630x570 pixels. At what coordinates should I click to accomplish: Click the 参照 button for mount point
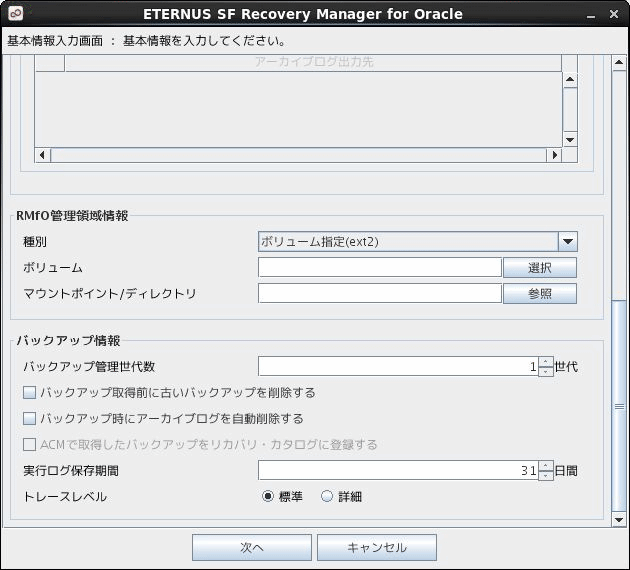540,294
